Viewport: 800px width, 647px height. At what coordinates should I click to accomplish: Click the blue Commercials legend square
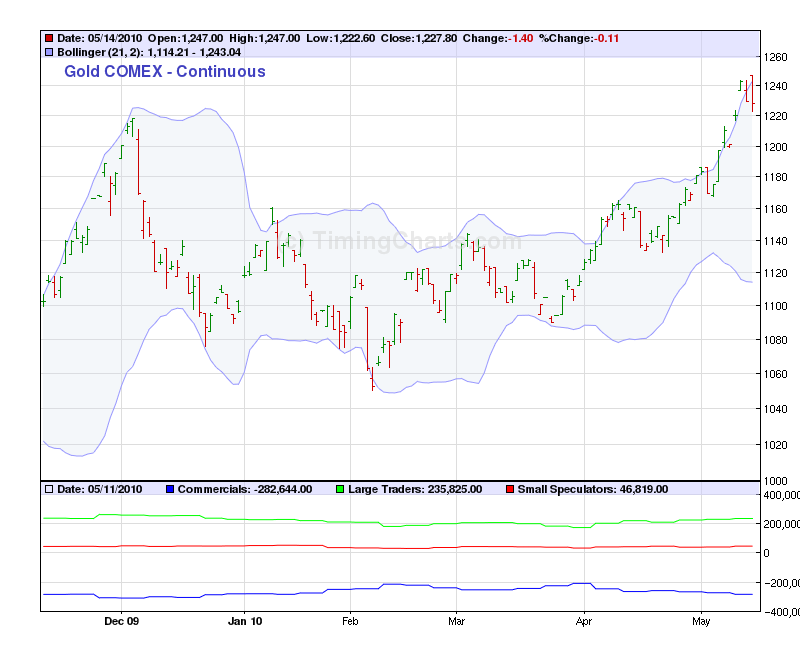click(170, 489)
